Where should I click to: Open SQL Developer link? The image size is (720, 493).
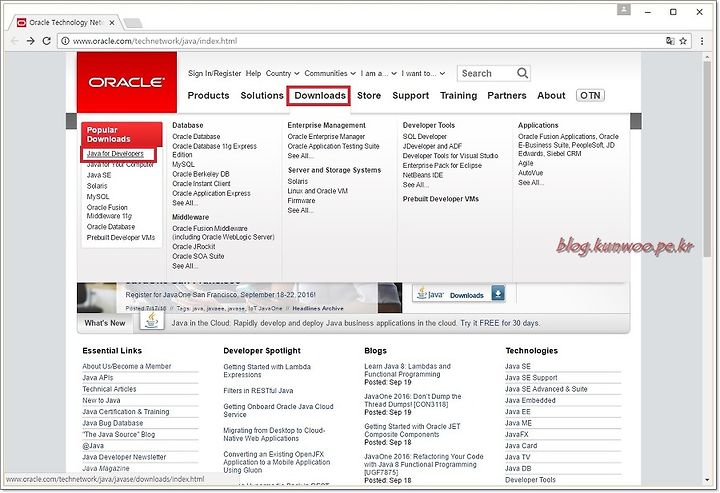[424, 136]
